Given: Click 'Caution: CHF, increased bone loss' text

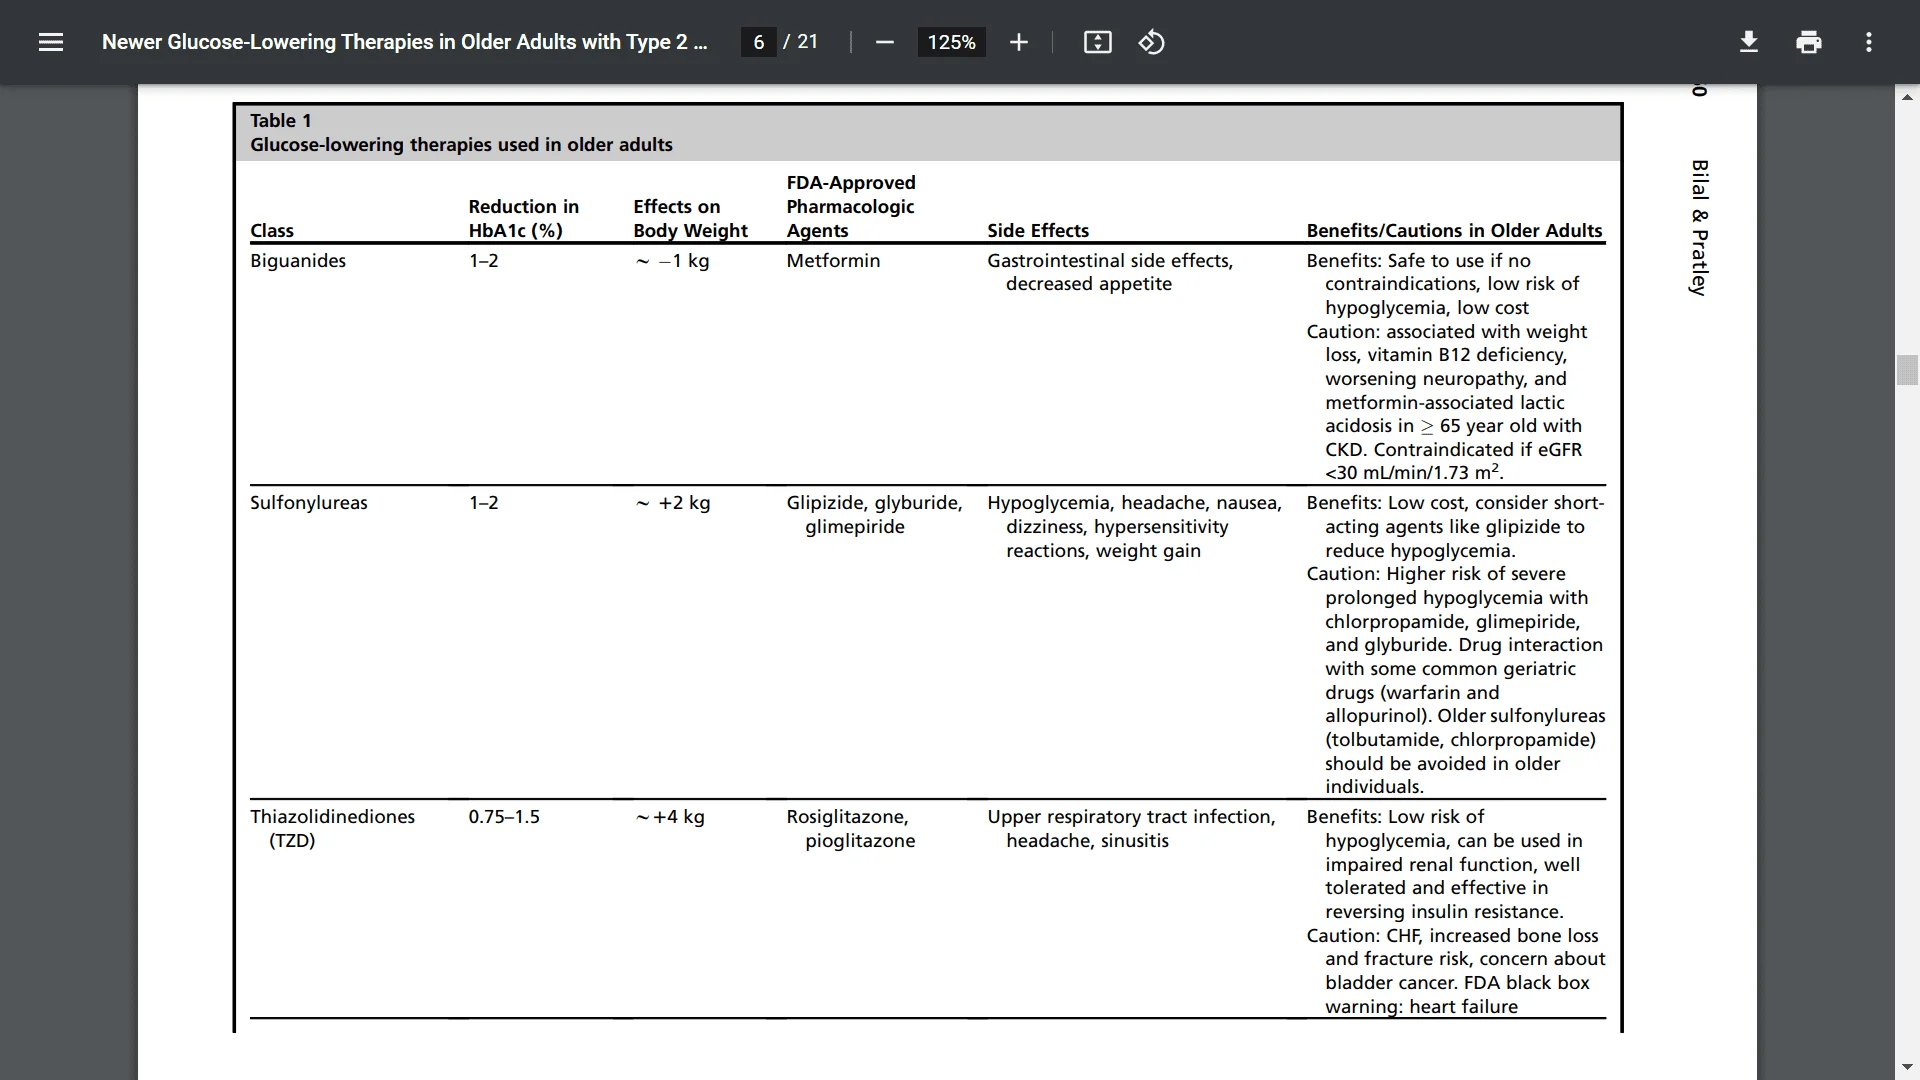Looking at the screenshot, I should coord(1452,936).
